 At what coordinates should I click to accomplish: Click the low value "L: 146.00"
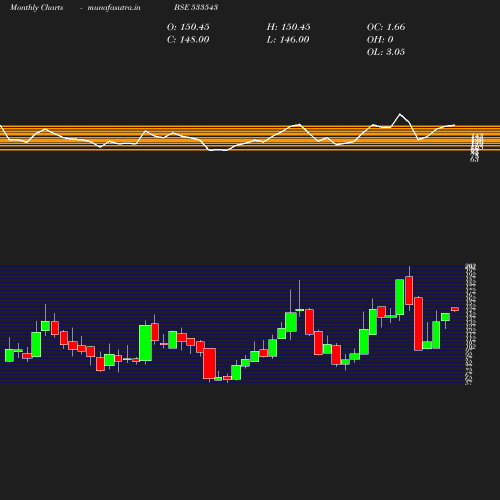pyautogui.click(x=288, y=40)
